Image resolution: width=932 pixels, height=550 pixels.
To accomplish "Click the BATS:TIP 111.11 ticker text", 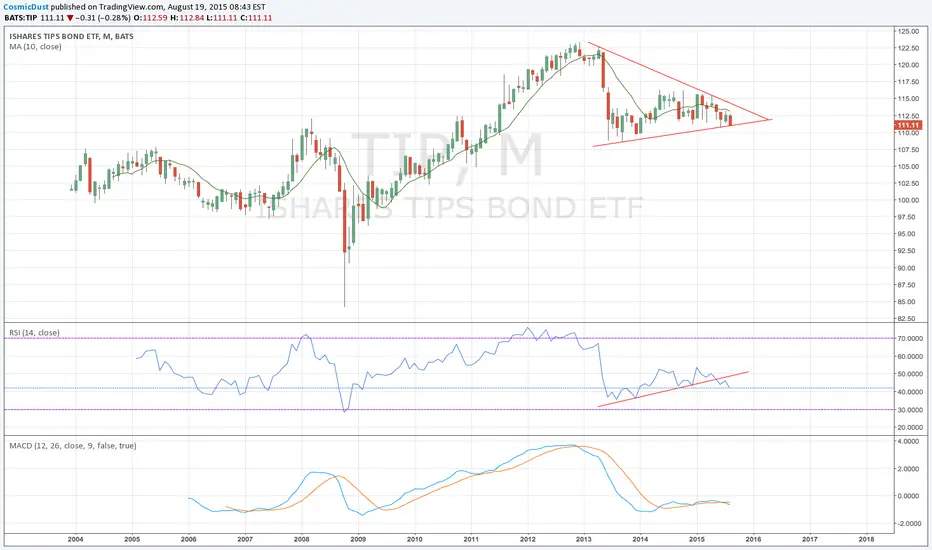I will (x=34, y=18).
